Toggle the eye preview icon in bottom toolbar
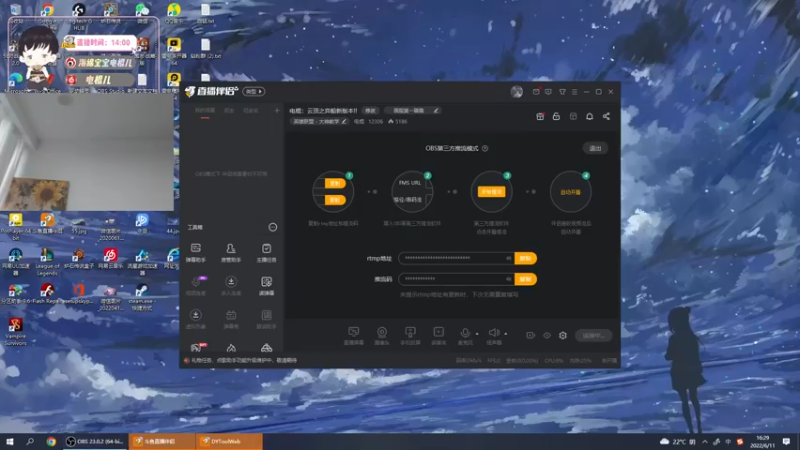This screenshot has width=800, height=450. click(547, 335)
